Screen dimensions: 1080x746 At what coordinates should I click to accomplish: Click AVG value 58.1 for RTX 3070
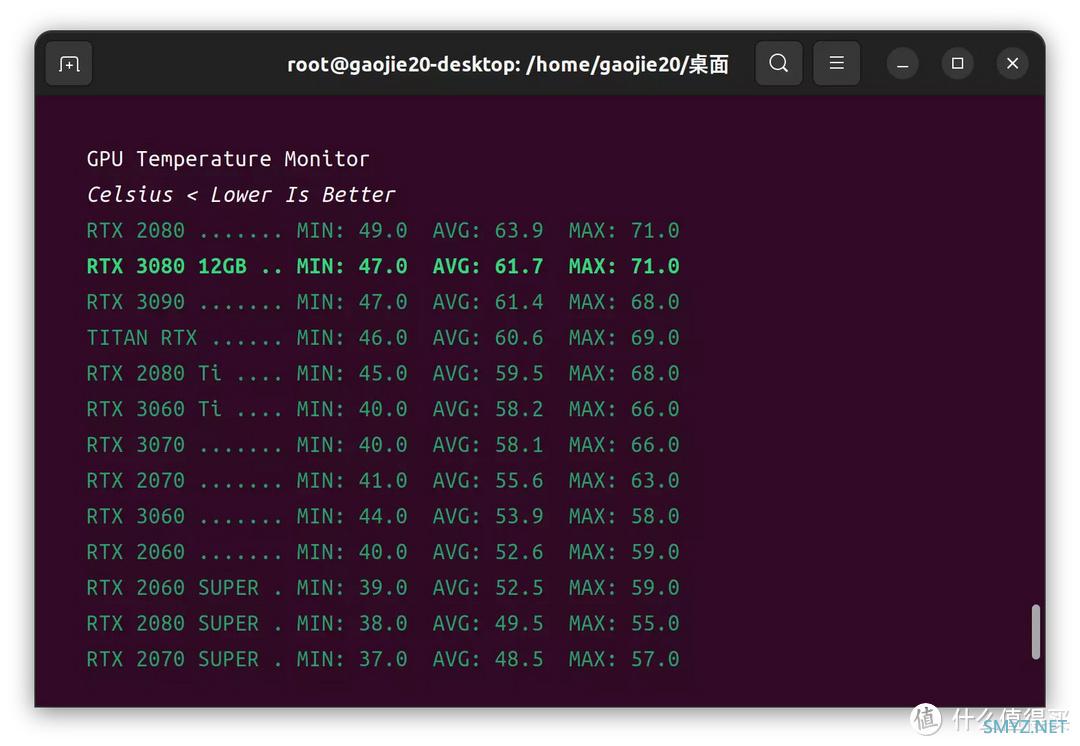pos(519,445)
